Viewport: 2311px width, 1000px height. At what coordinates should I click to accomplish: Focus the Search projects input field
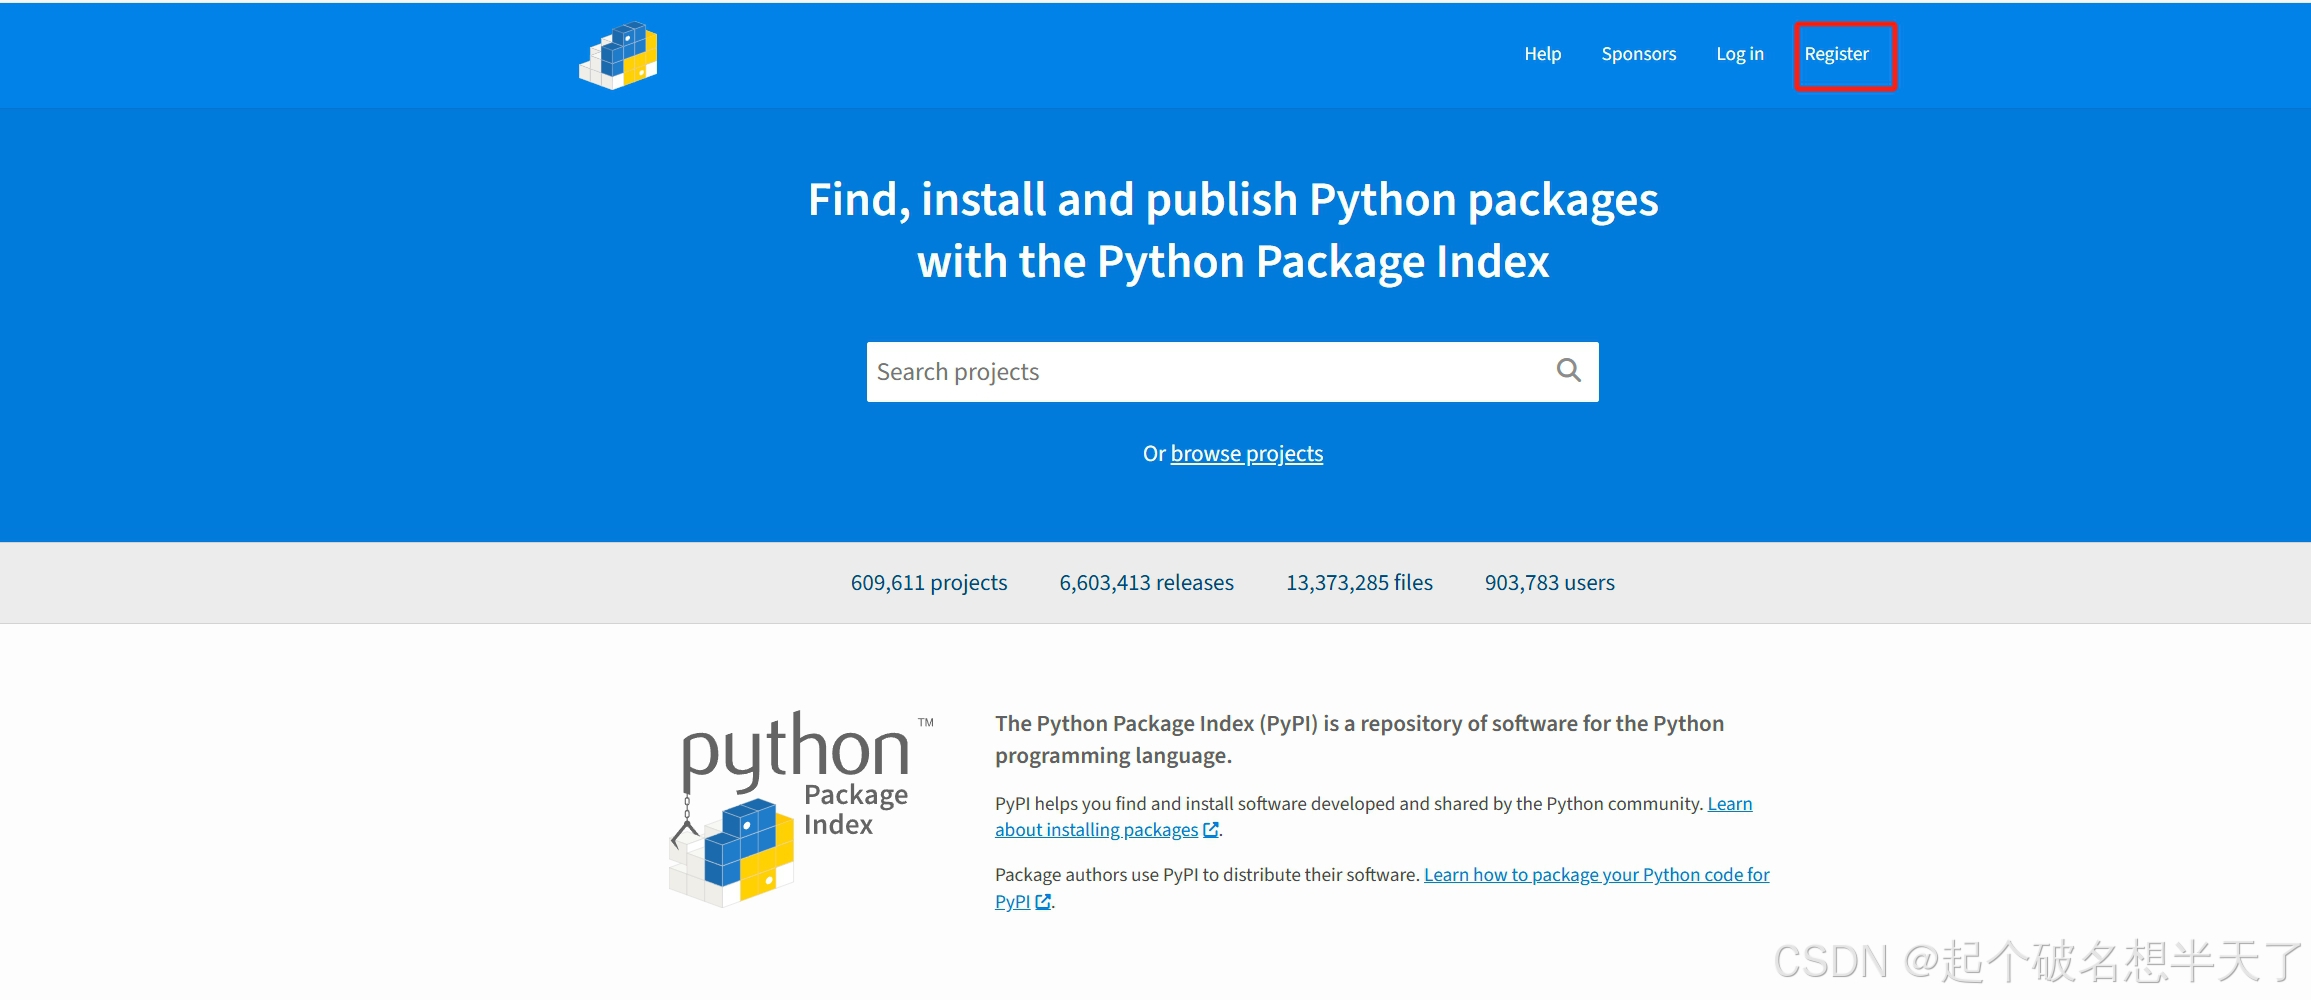1232,372
